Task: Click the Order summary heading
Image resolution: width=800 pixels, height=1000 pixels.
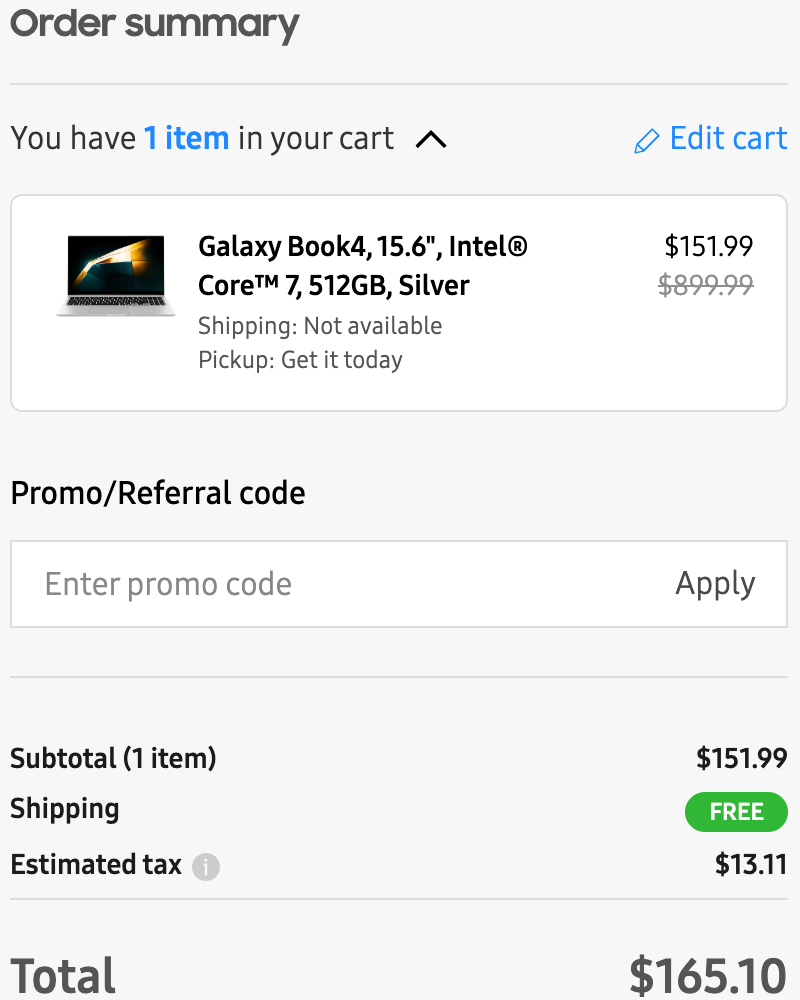Action: (x=155, y=23)
